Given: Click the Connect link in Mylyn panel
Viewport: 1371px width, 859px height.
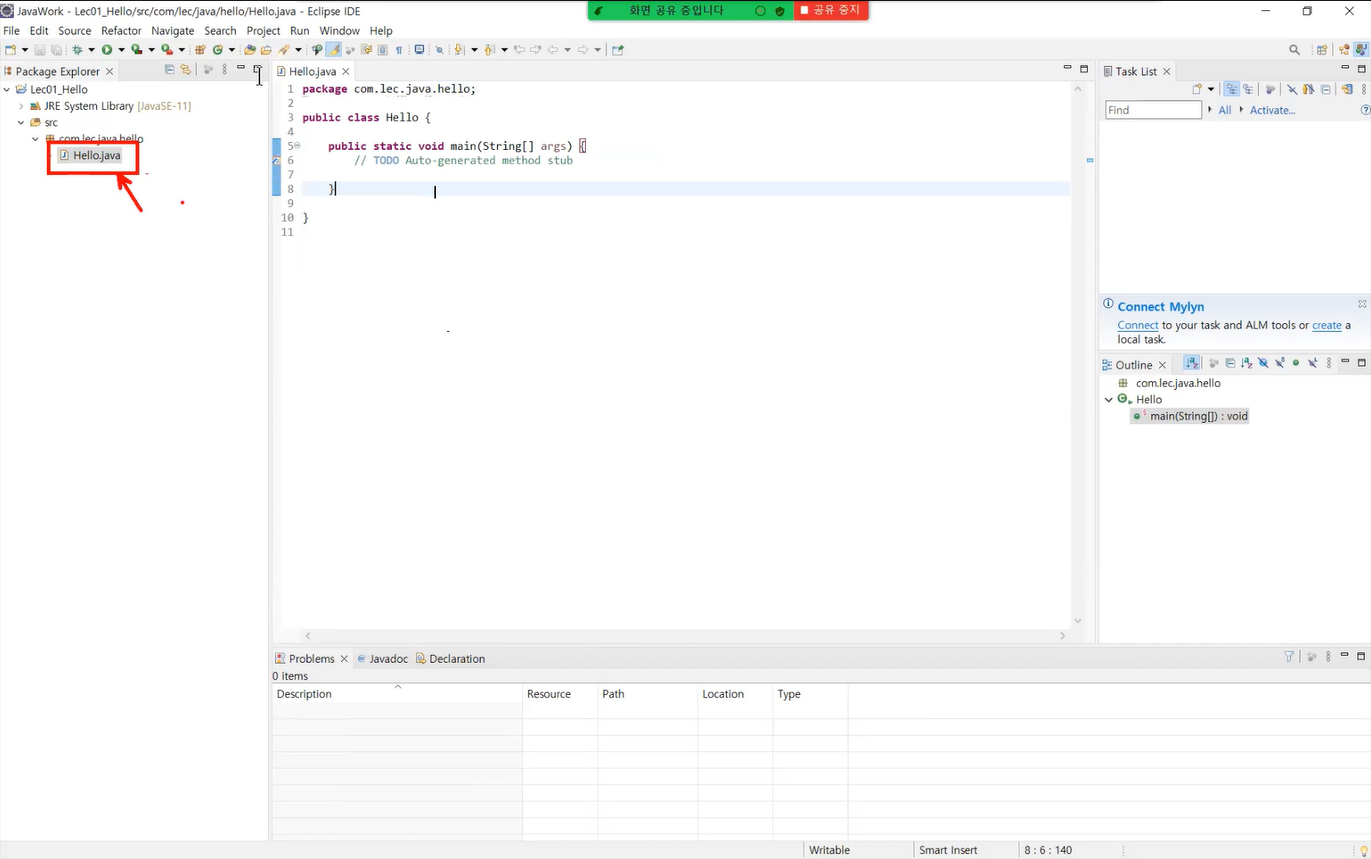Looking at the screenshot, I should click(x=1137, y=325).
